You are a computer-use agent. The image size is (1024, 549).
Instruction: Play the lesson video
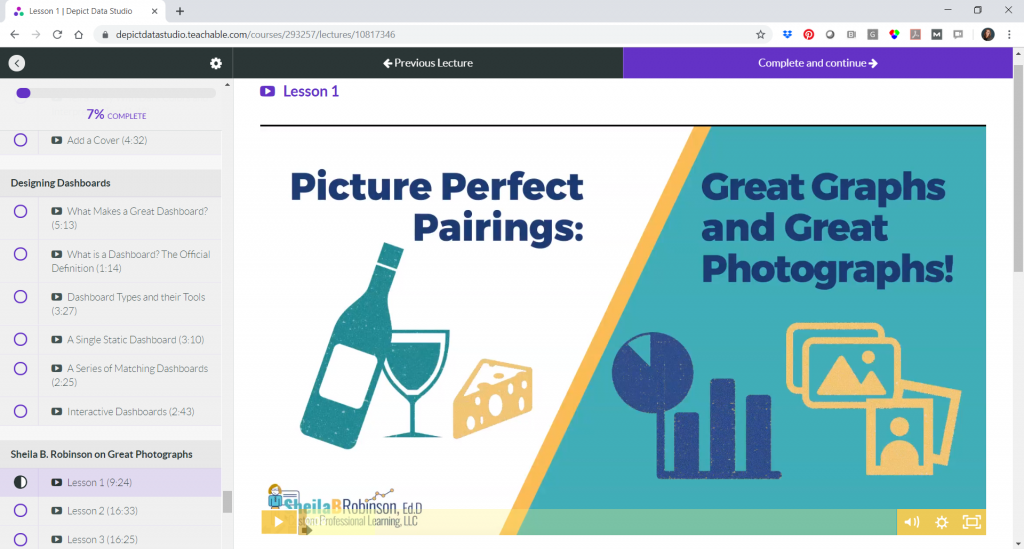pos(279,522)
